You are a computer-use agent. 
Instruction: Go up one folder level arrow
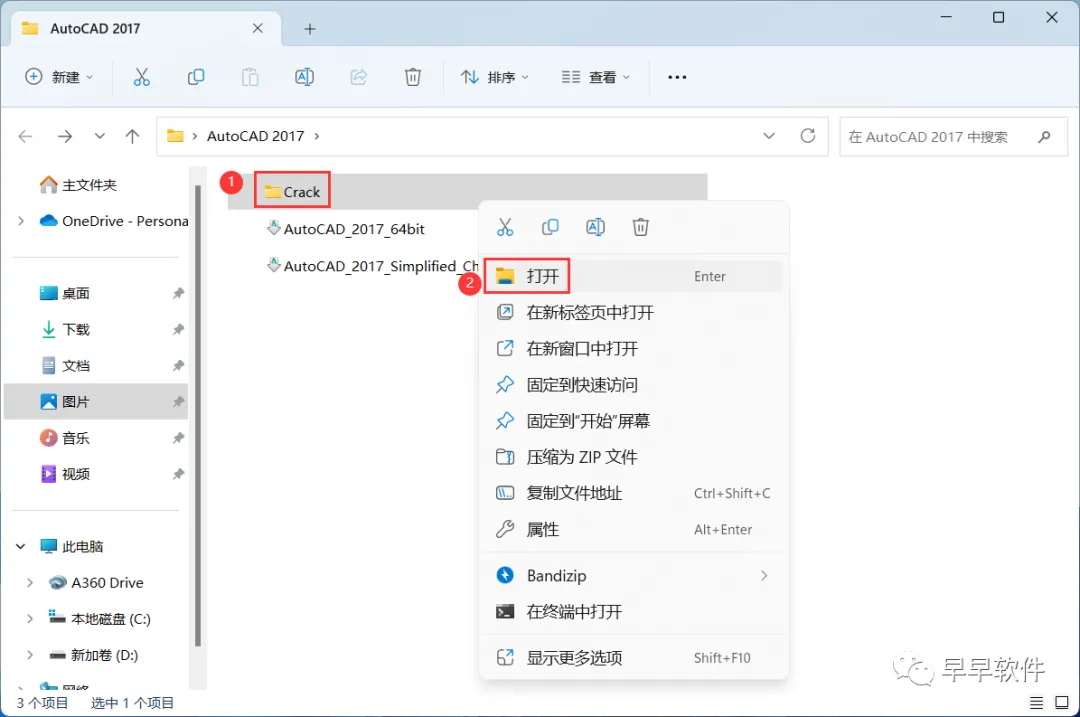coord(132,136)
